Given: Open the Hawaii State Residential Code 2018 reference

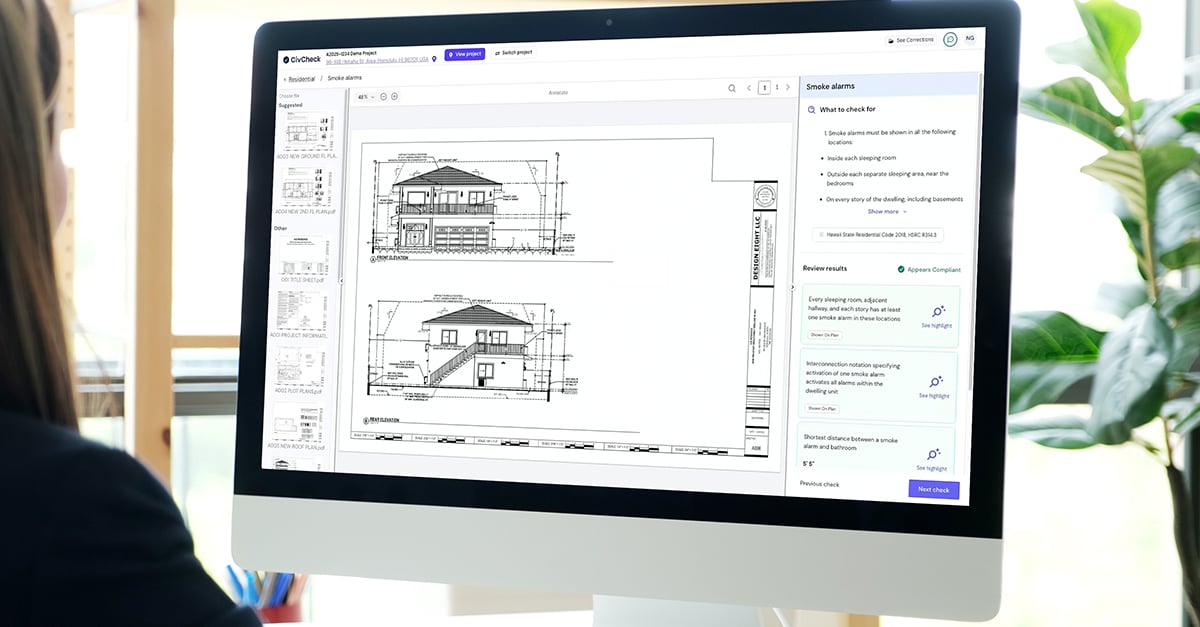Looking at the screenshot, I should 879,235.
